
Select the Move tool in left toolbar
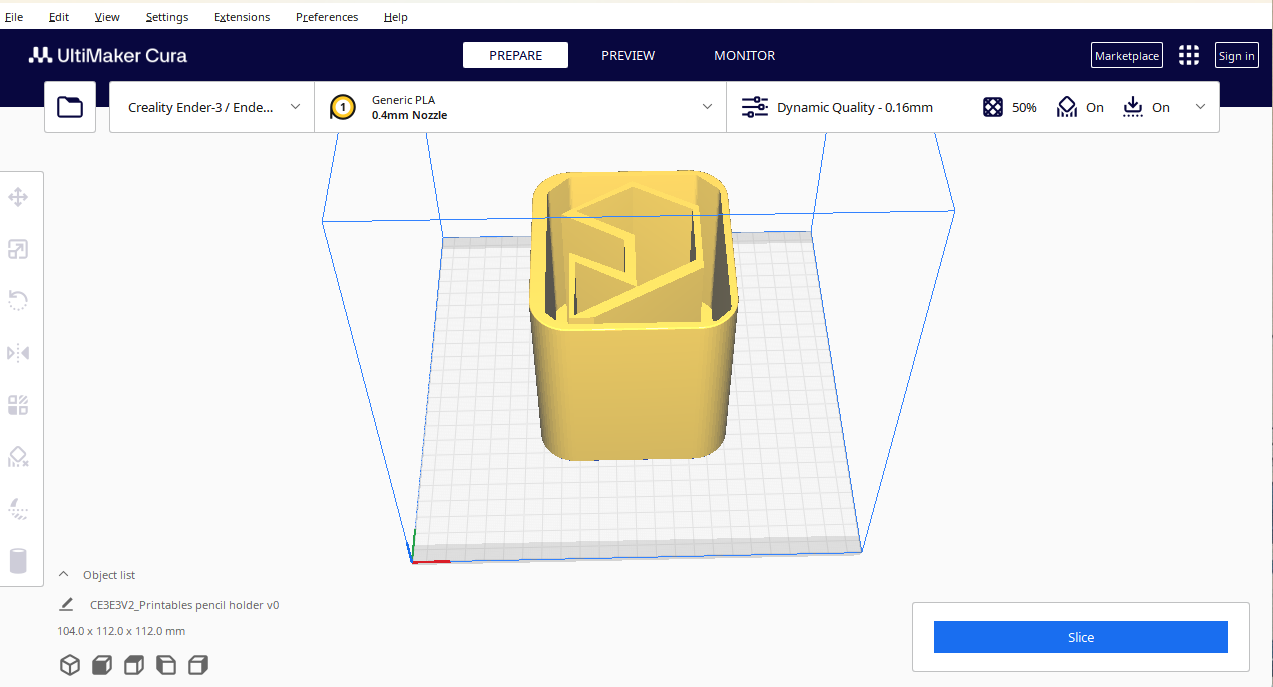pos(18,197)
